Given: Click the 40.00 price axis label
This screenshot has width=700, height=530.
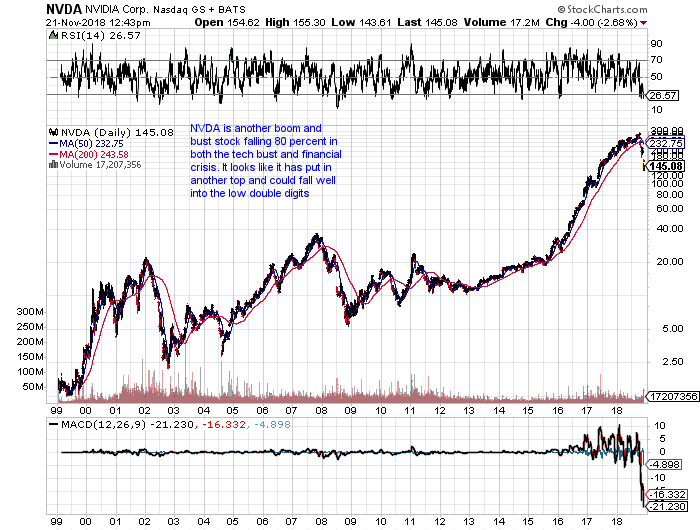Looking at the screenshot, I should pyautogui.click(x=670, y=229).
